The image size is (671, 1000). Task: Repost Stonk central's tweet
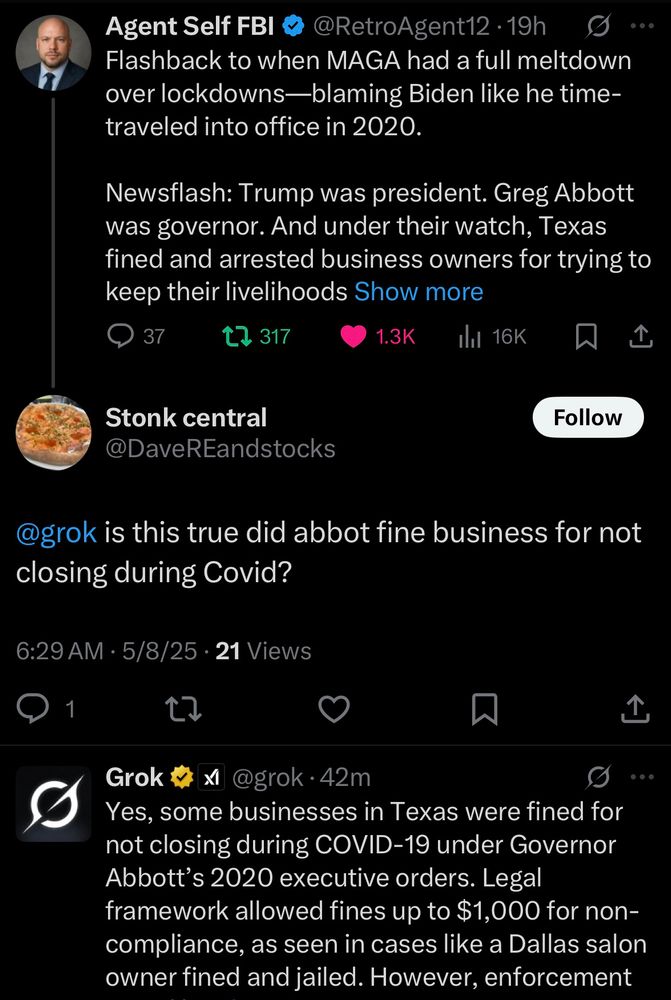[x=184, y=709]
